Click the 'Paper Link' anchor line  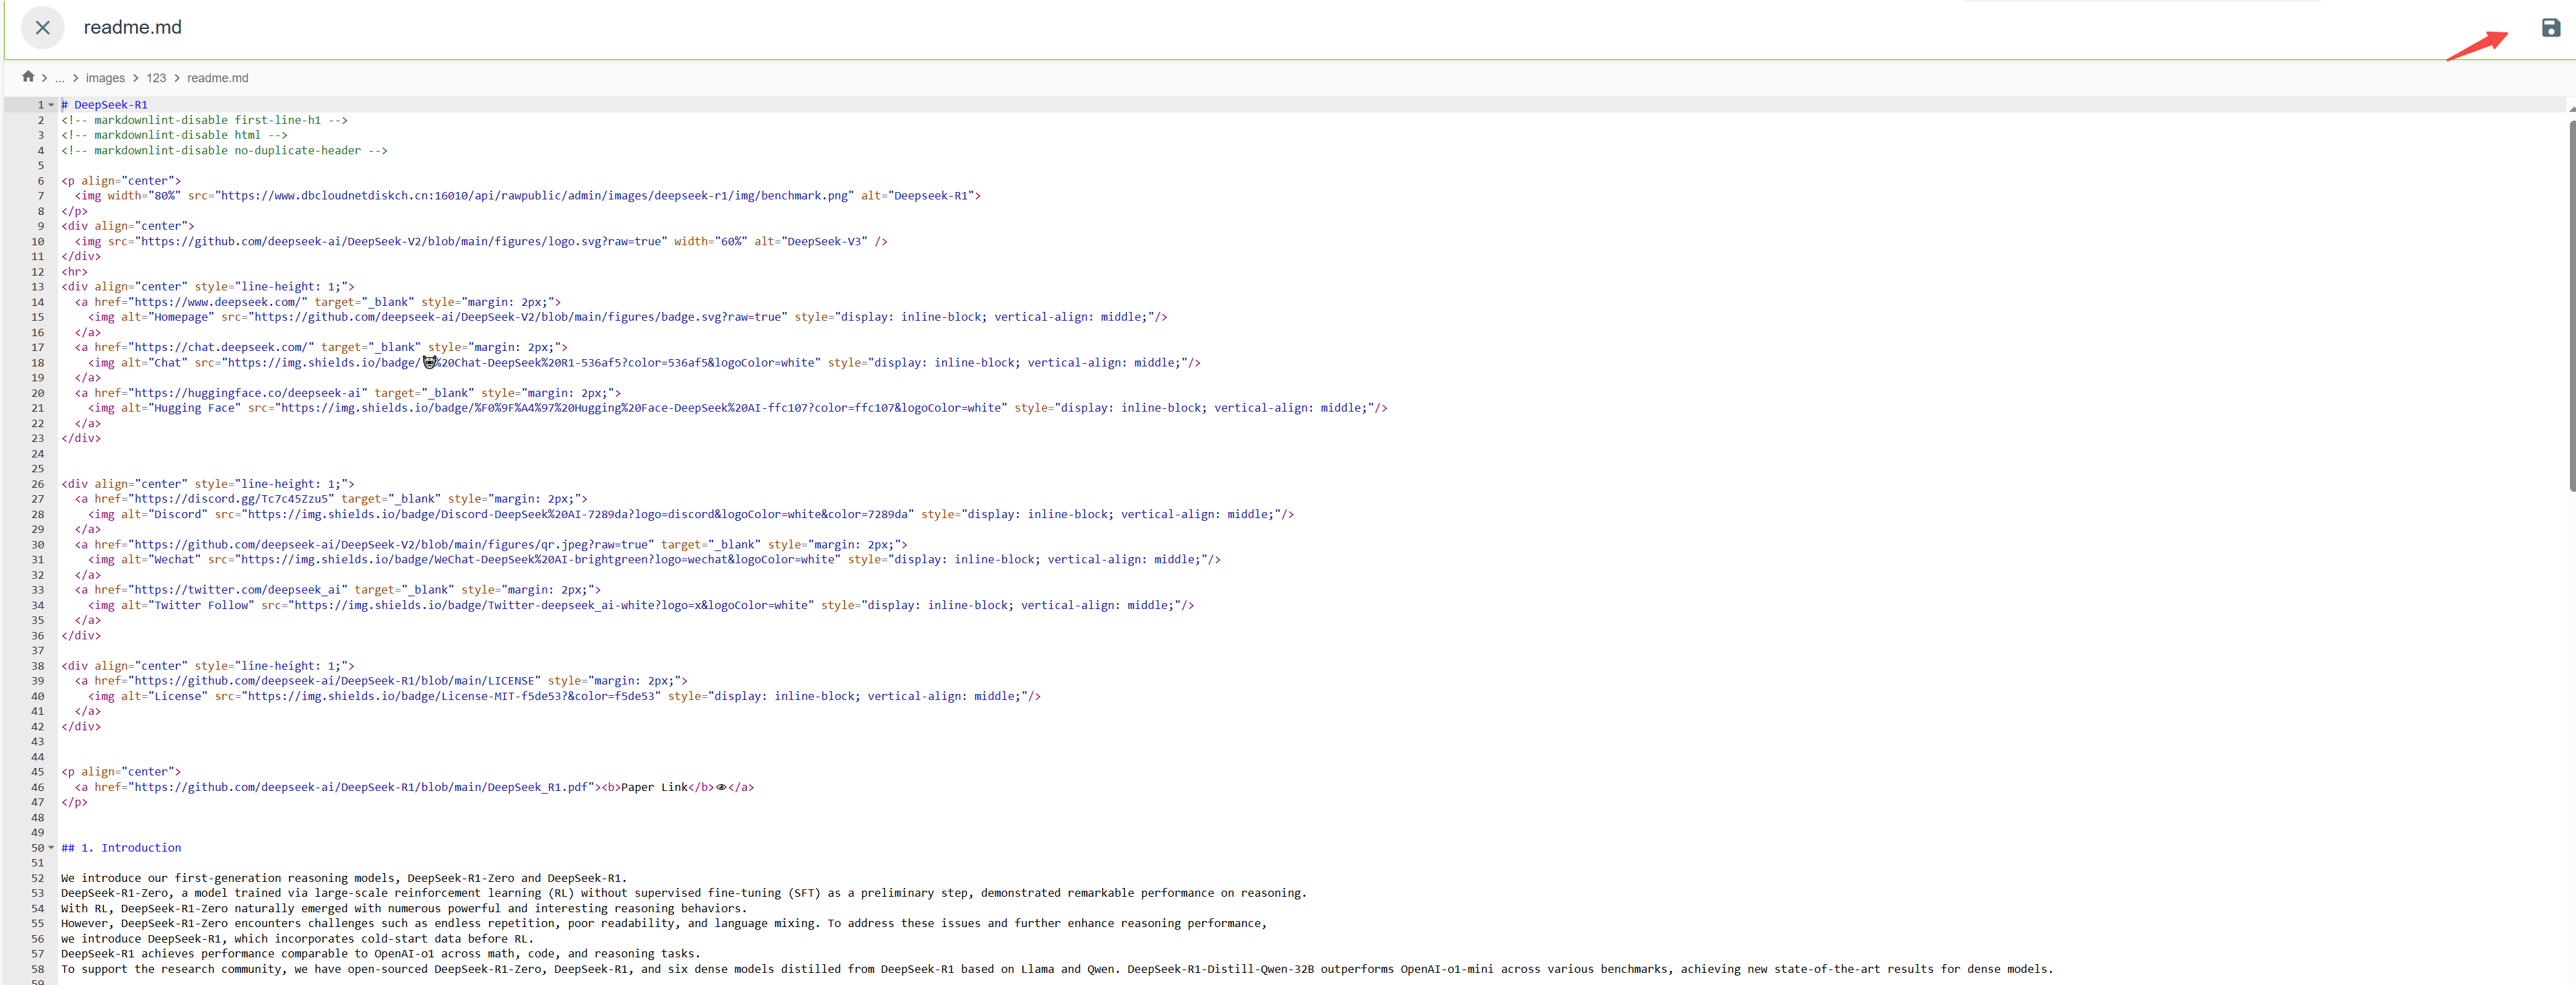414,788
